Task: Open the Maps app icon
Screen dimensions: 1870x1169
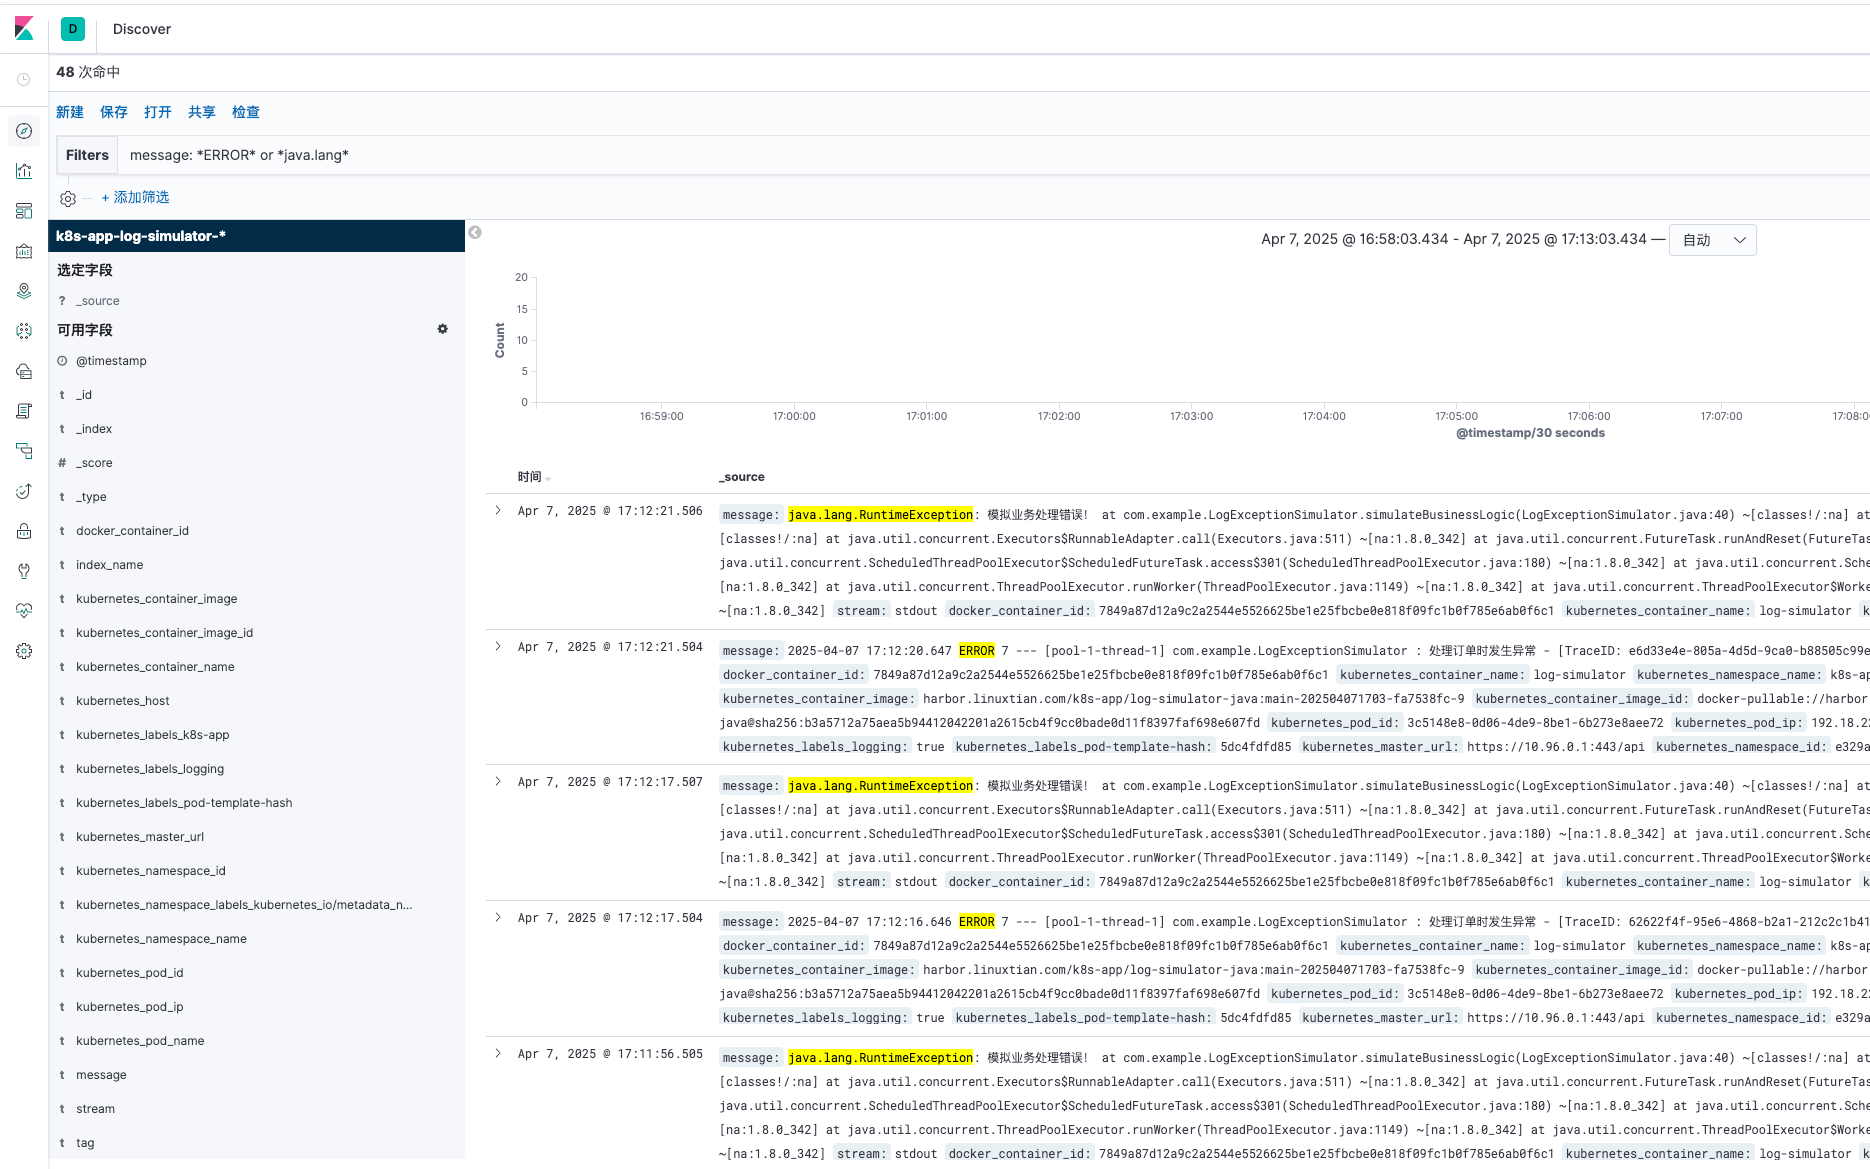Action: (24, 291)
